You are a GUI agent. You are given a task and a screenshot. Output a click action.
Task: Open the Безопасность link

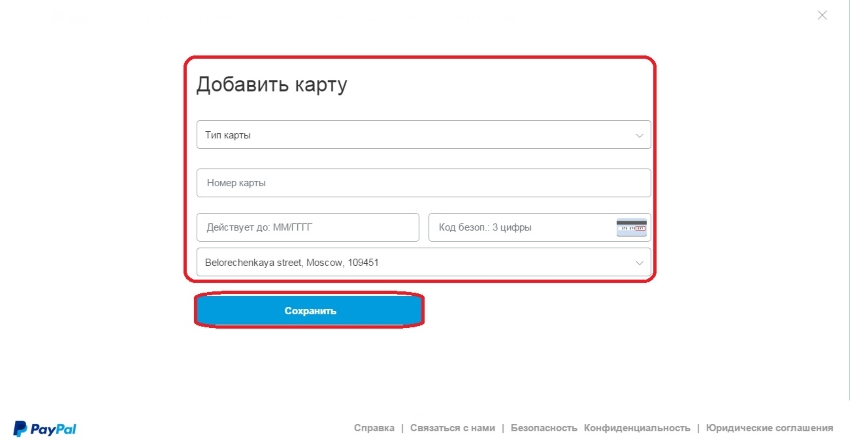(544, 428)
